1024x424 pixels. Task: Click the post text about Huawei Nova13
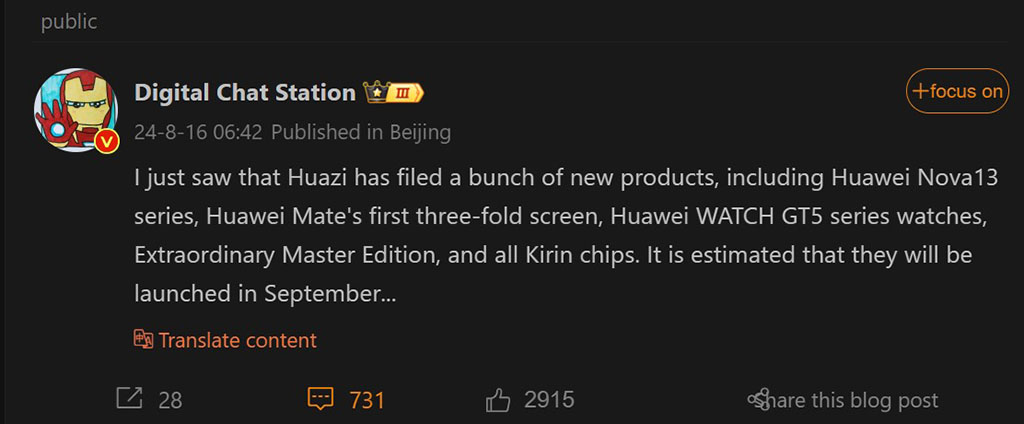566,236
